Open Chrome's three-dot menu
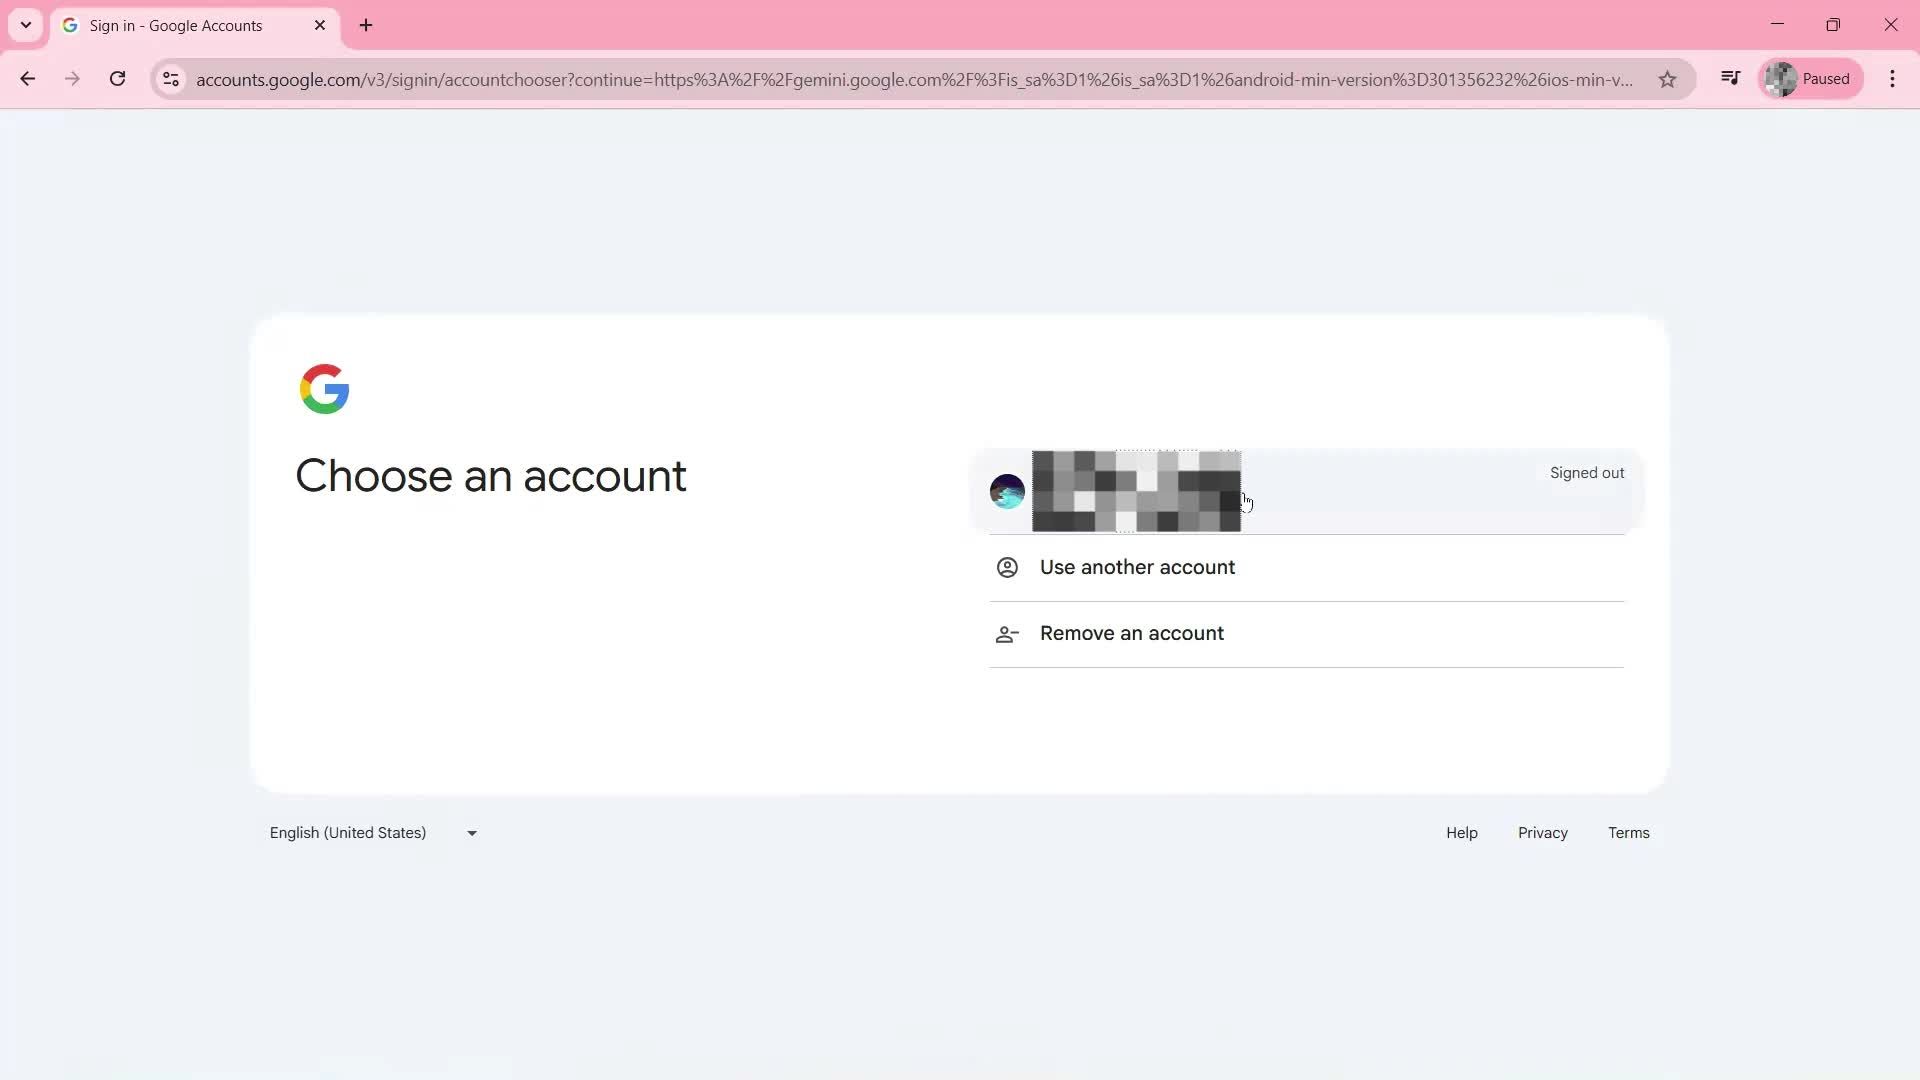This screenshot has height=1080, width=1920. (x=1893, y=78)
